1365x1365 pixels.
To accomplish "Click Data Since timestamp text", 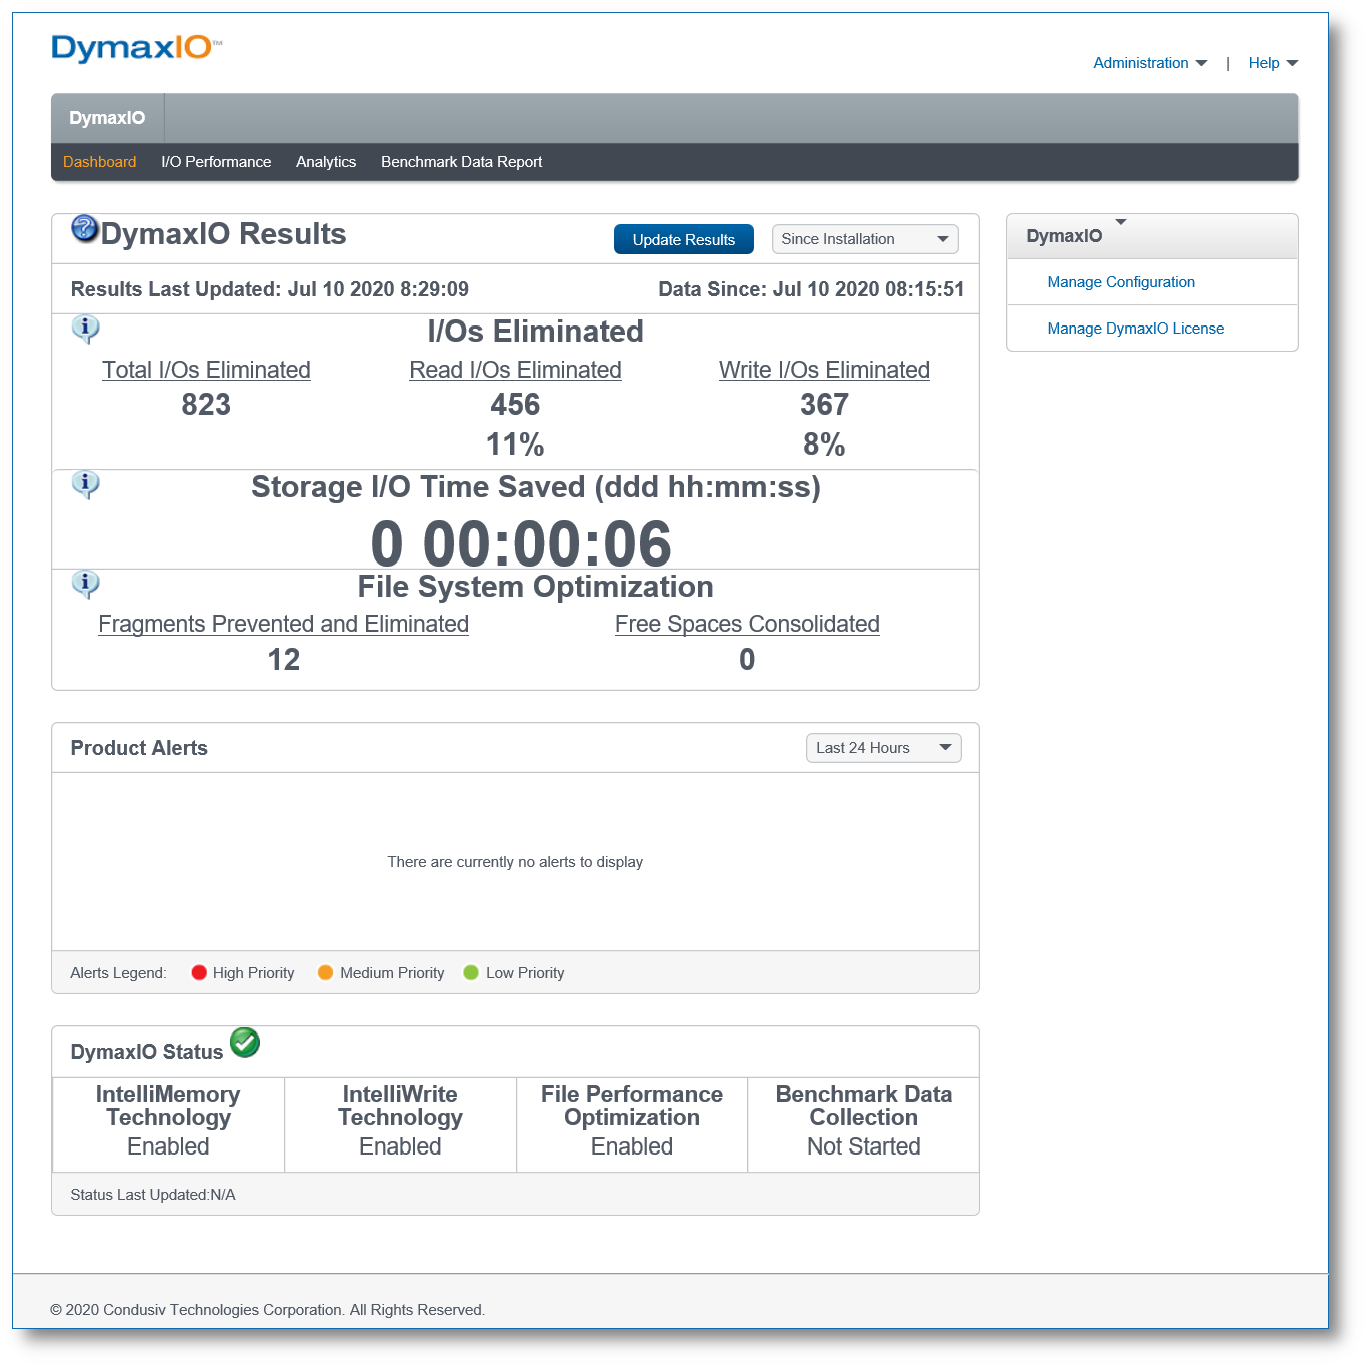I will pyautogui.click(x=811, y=289).
